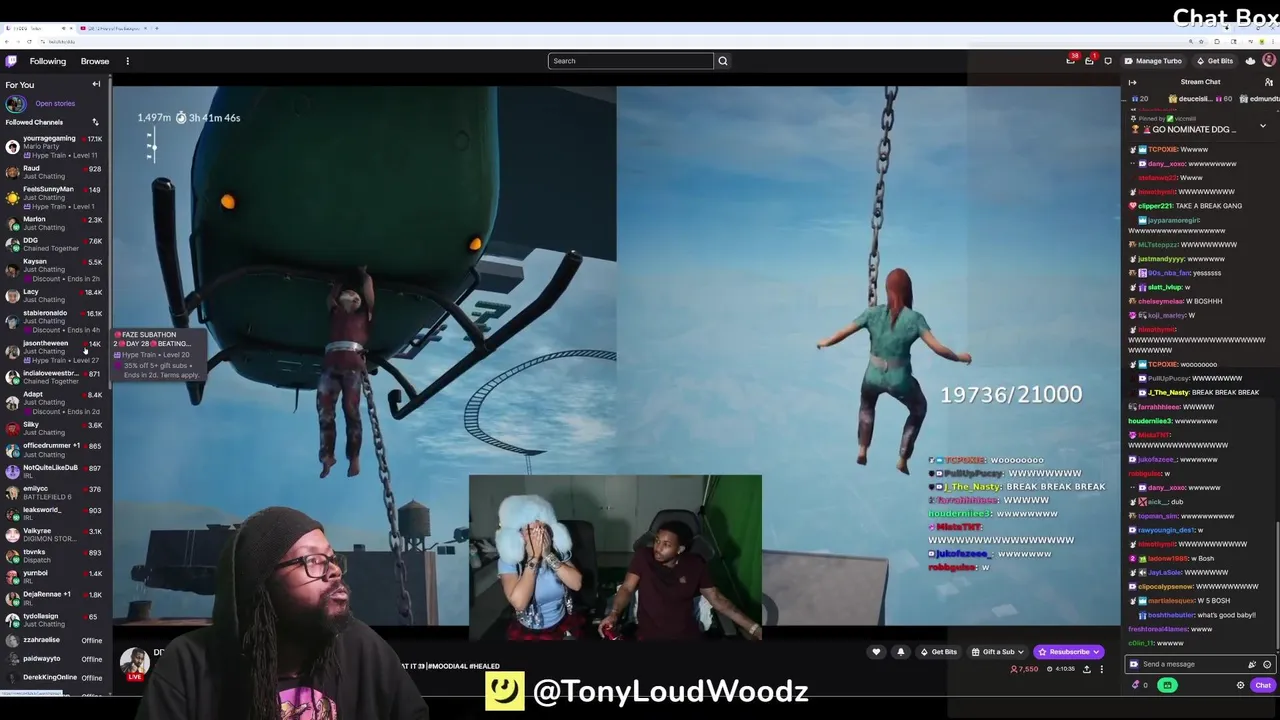Open Lacy channel in sidebar
Viewport: 1280px width, 720px height.
53,295
